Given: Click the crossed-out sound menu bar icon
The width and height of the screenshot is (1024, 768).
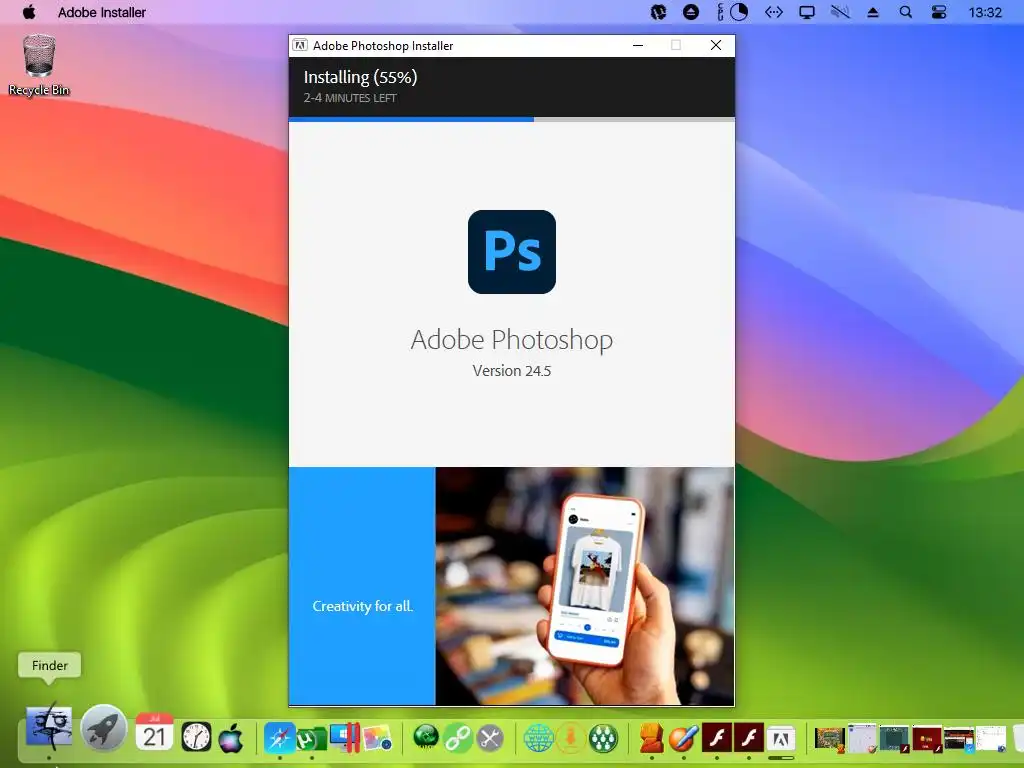Looking at the screenshot, I should click(x=840, y=12).
